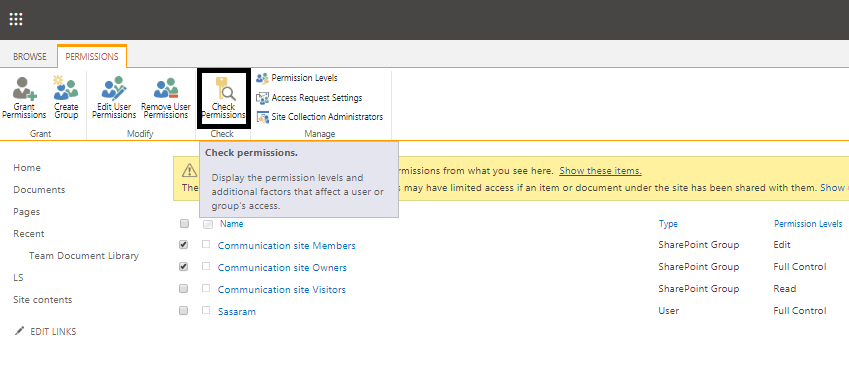Select the PERMISSIONS ribbon tab
The height and width of the screenshot is (383, 849).
(x=92, y=57)
